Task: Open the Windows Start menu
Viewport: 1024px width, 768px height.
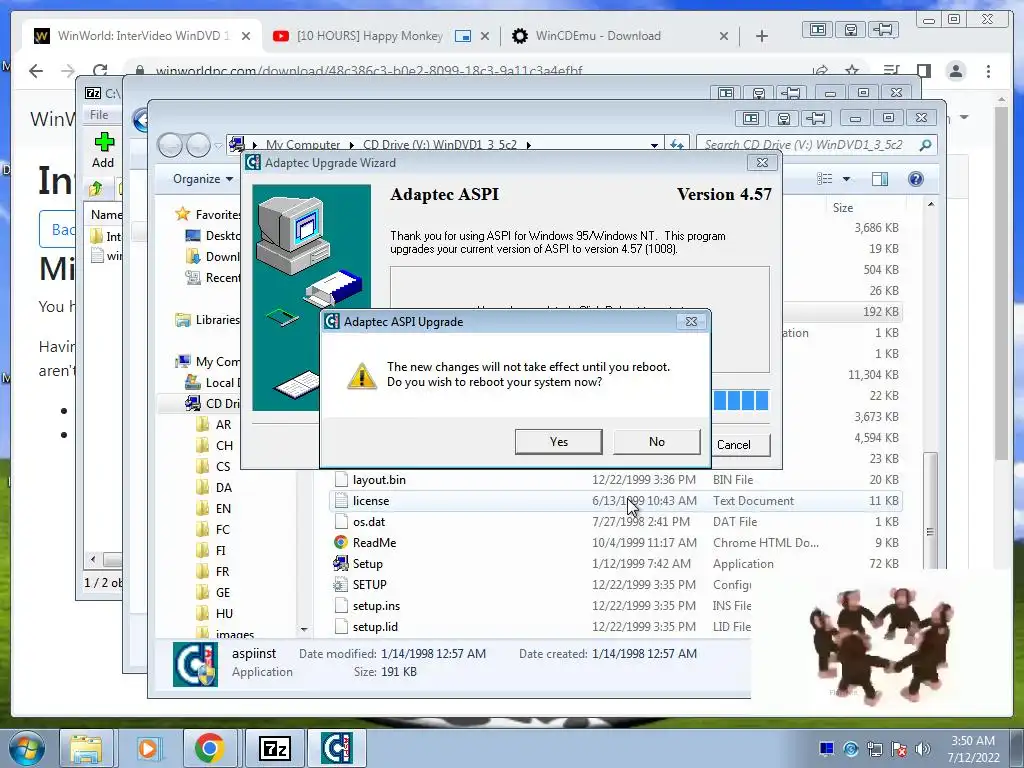Action: click(26, 748)
